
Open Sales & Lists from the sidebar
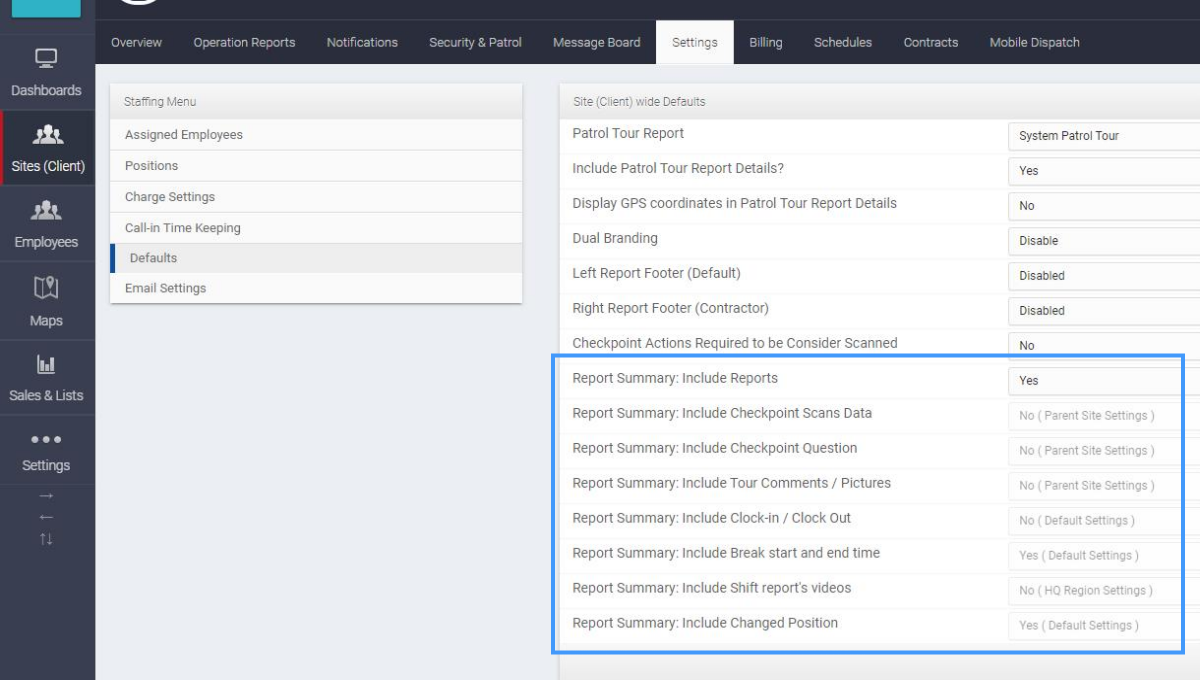(47, 377)
